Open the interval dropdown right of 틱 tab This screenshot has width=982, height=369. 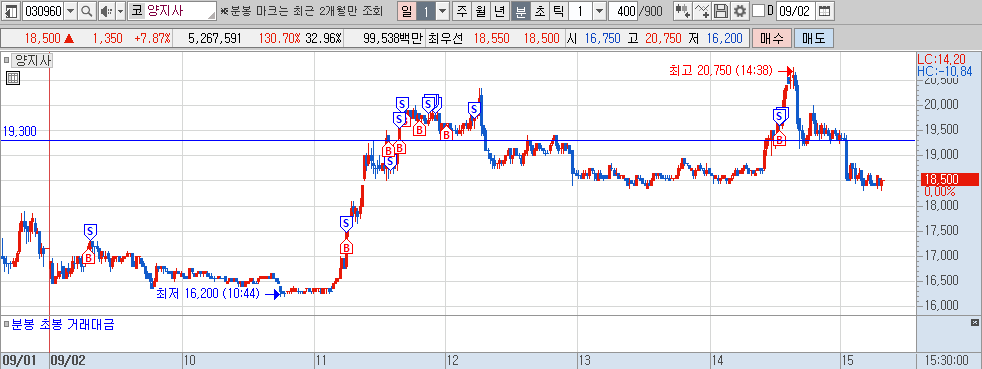click(599, 11)
